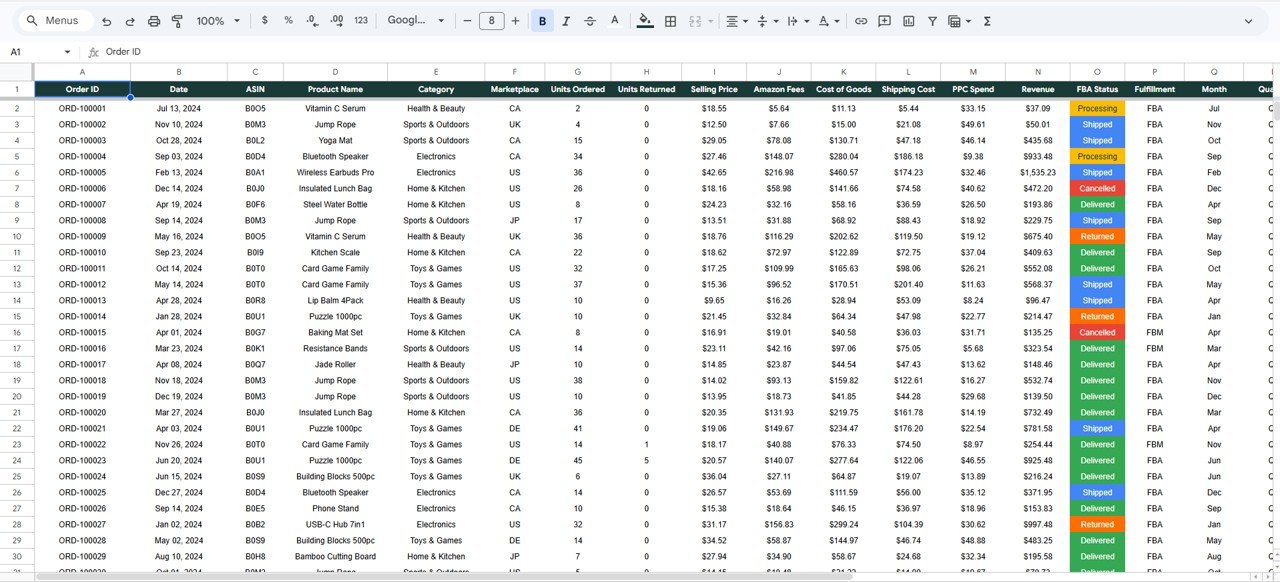1280x582 pixels.
Task: Open the horizontal align dropdown
Action: 736,20
